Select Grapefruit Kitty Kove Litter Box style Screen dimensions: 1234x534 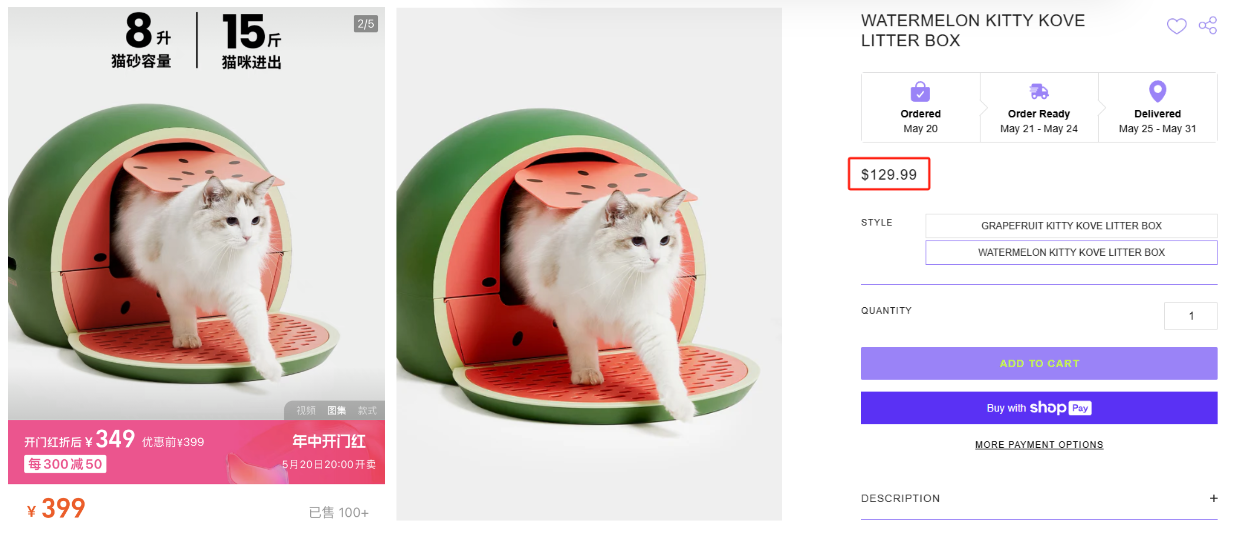pos(1071,226)
